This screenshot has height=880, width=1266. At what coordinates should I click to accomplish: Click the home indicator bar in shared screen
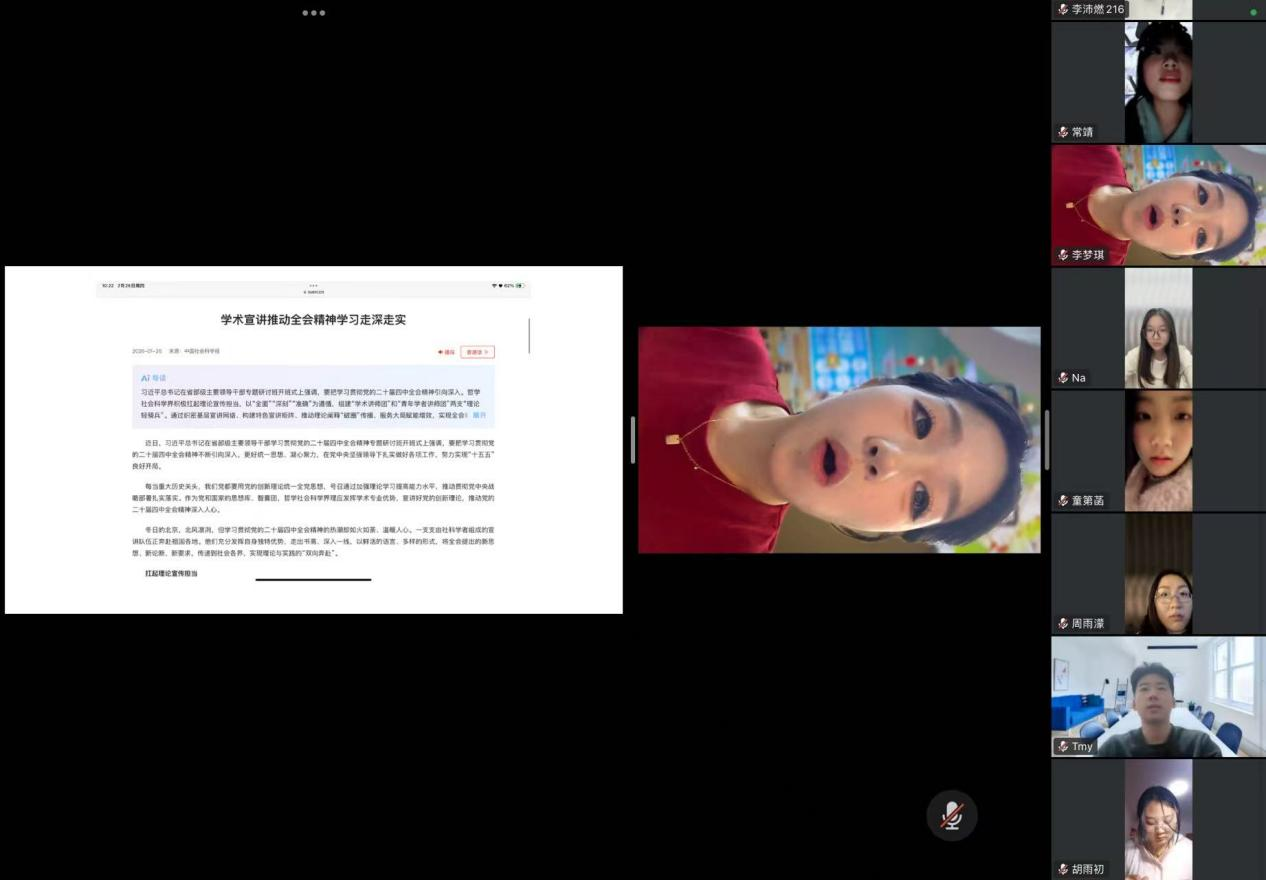click(x=313, y=579)
